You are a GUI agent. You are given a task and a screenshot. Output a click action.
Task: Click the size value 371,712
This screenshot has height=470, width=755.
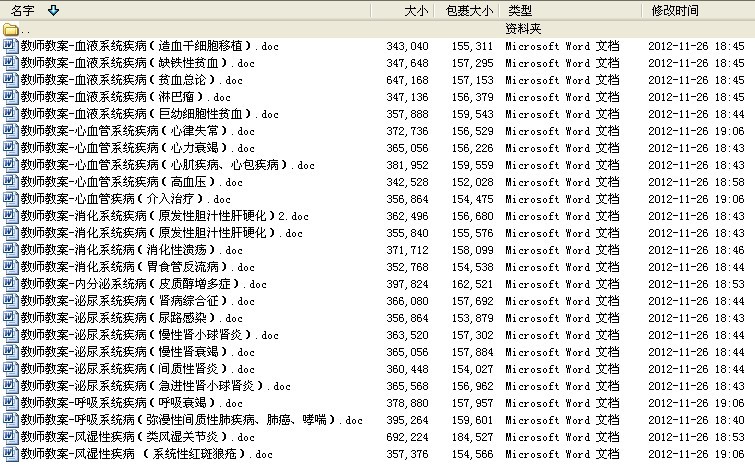407,250
